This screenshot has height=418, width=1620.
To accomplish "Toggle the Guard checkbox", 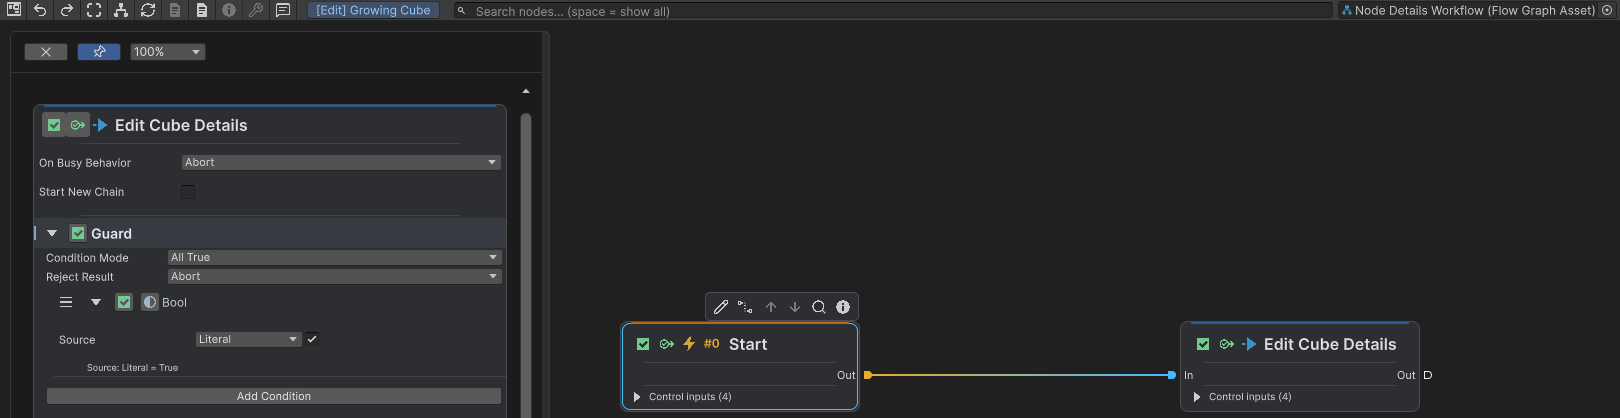I will point(78,233).
